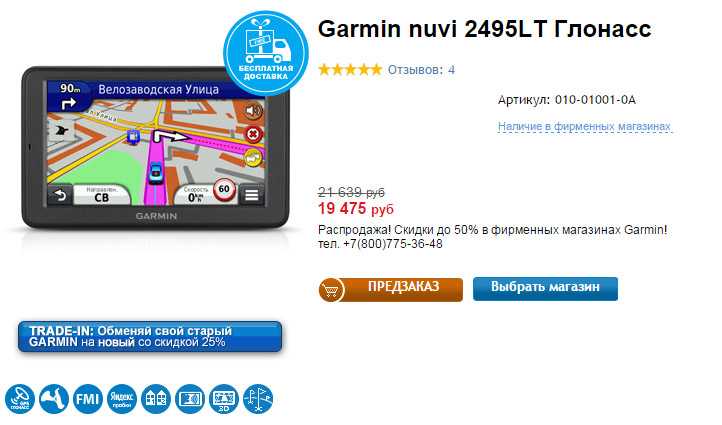Click the speaker icon on navigator screen
The image size is (722, 425).
[x=253, y=111]
